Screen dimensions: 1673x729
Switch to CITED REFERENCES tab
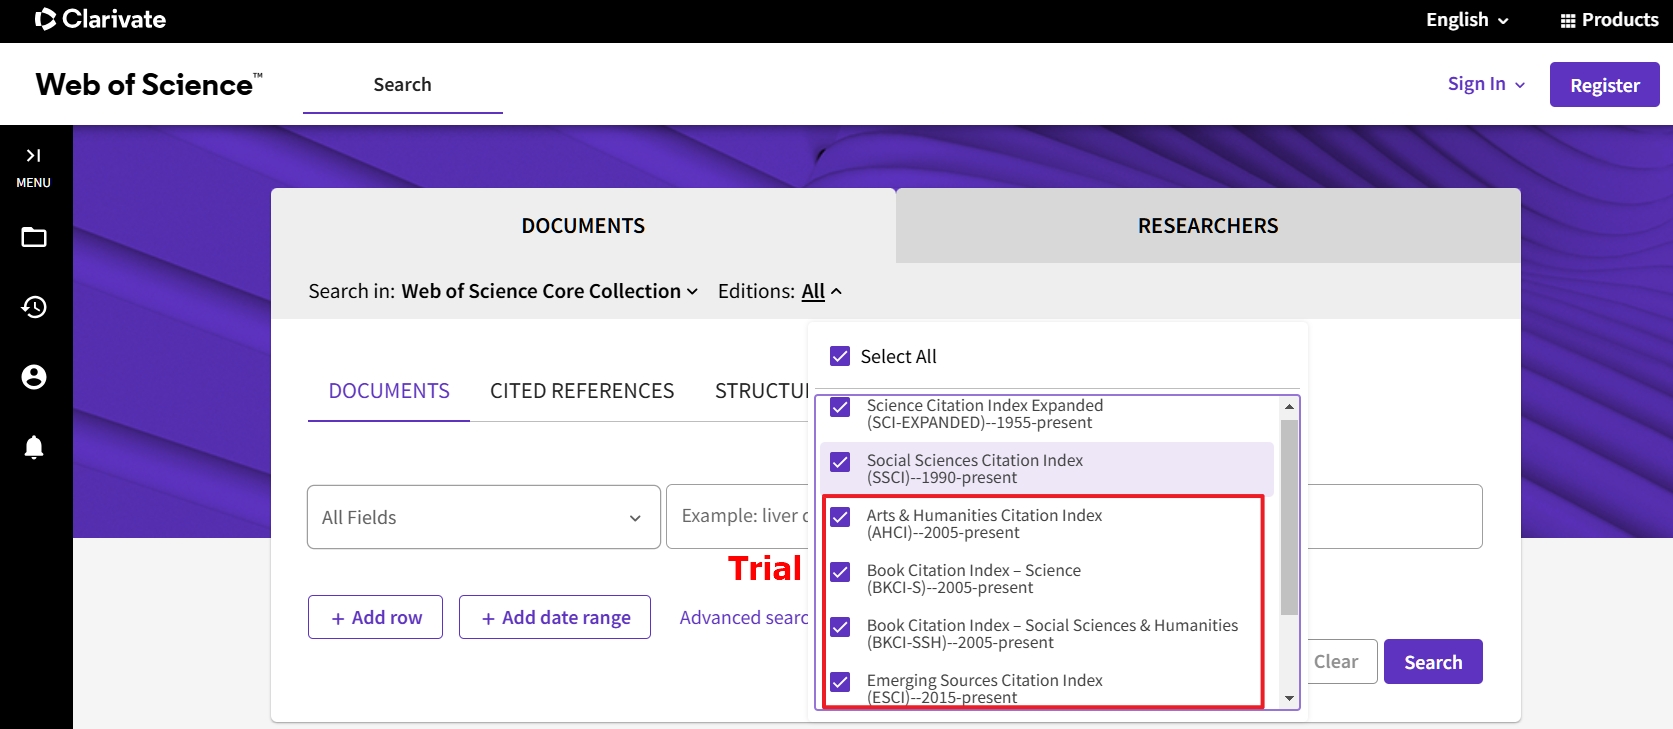coord(582,391)
